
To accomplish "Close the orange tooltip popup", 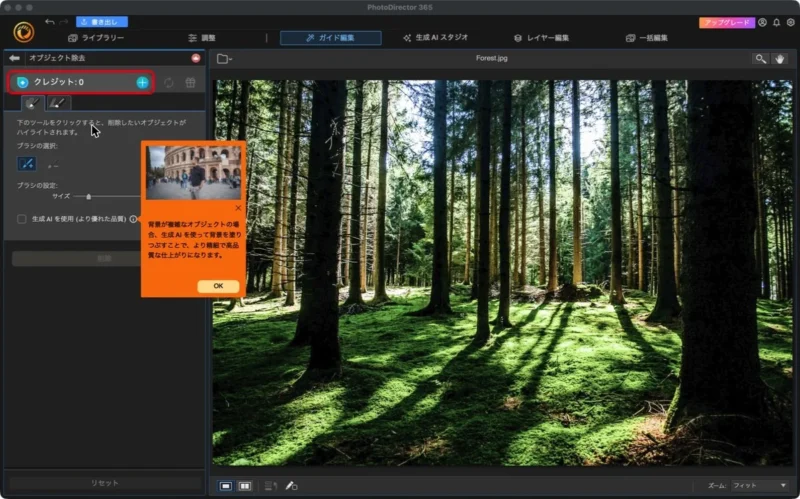I will point(238,208).
